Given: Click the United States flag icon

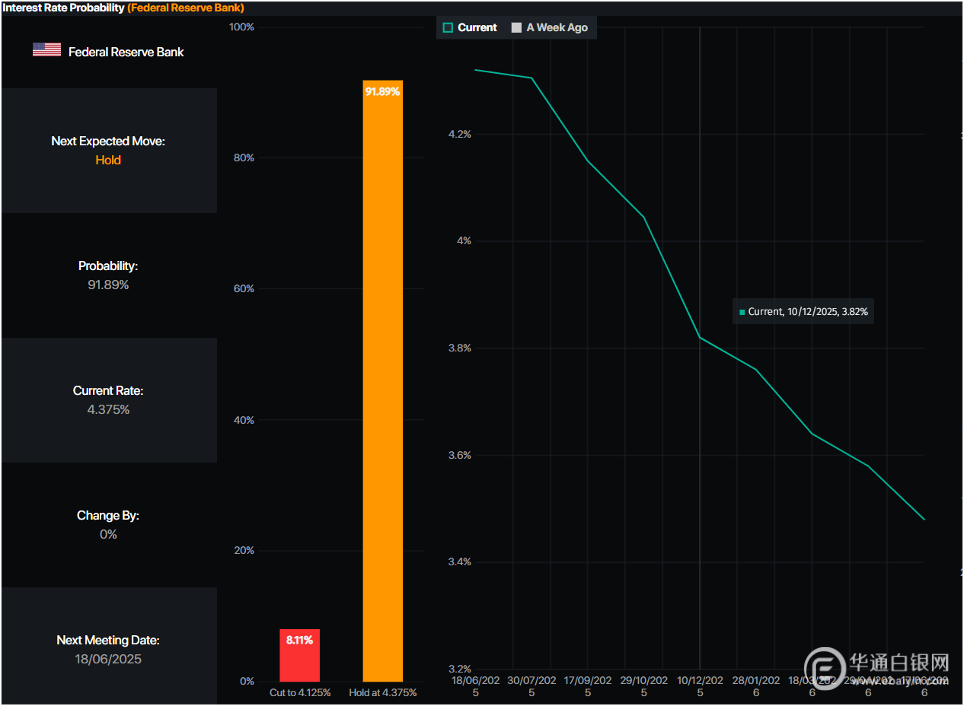Looking at the screenshot, I should 46,50.
